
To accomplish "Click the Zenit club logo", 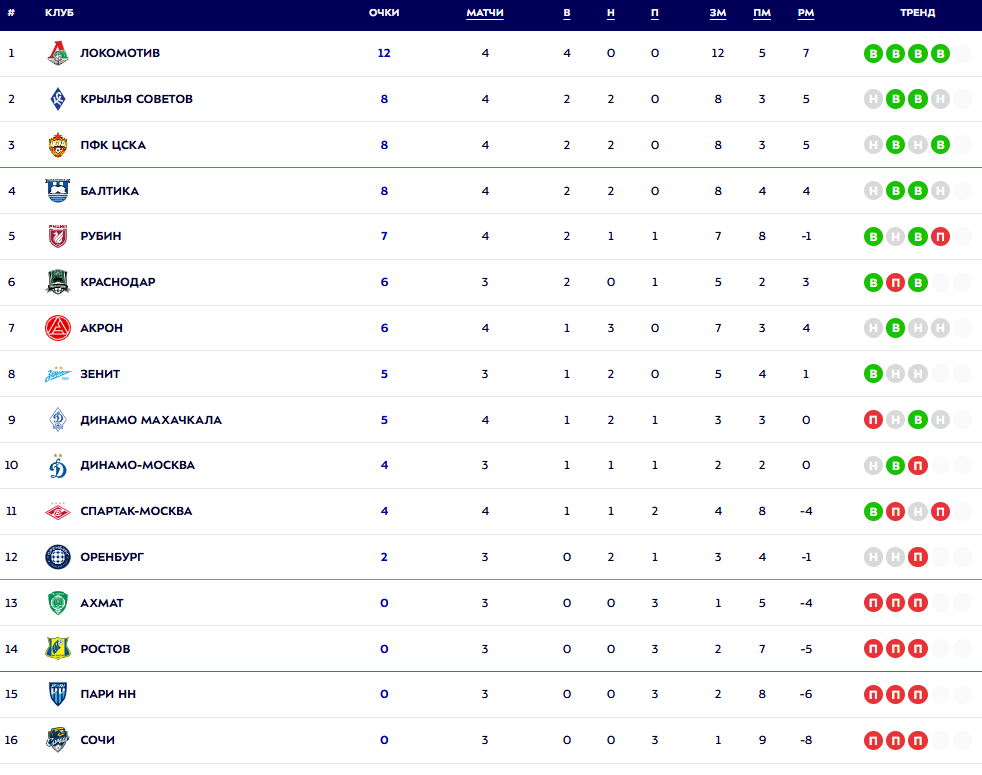I will (x=58, y=374).
